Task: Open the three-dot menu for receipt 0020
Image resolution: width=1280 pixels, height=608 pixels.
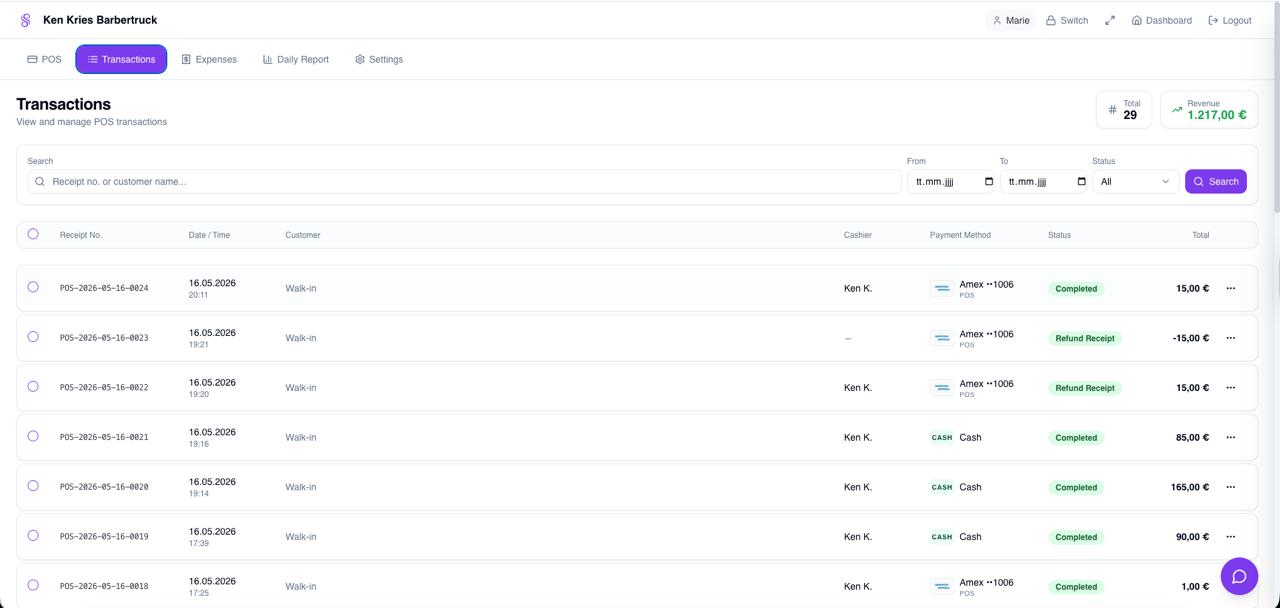Action: click(1231, 487)
